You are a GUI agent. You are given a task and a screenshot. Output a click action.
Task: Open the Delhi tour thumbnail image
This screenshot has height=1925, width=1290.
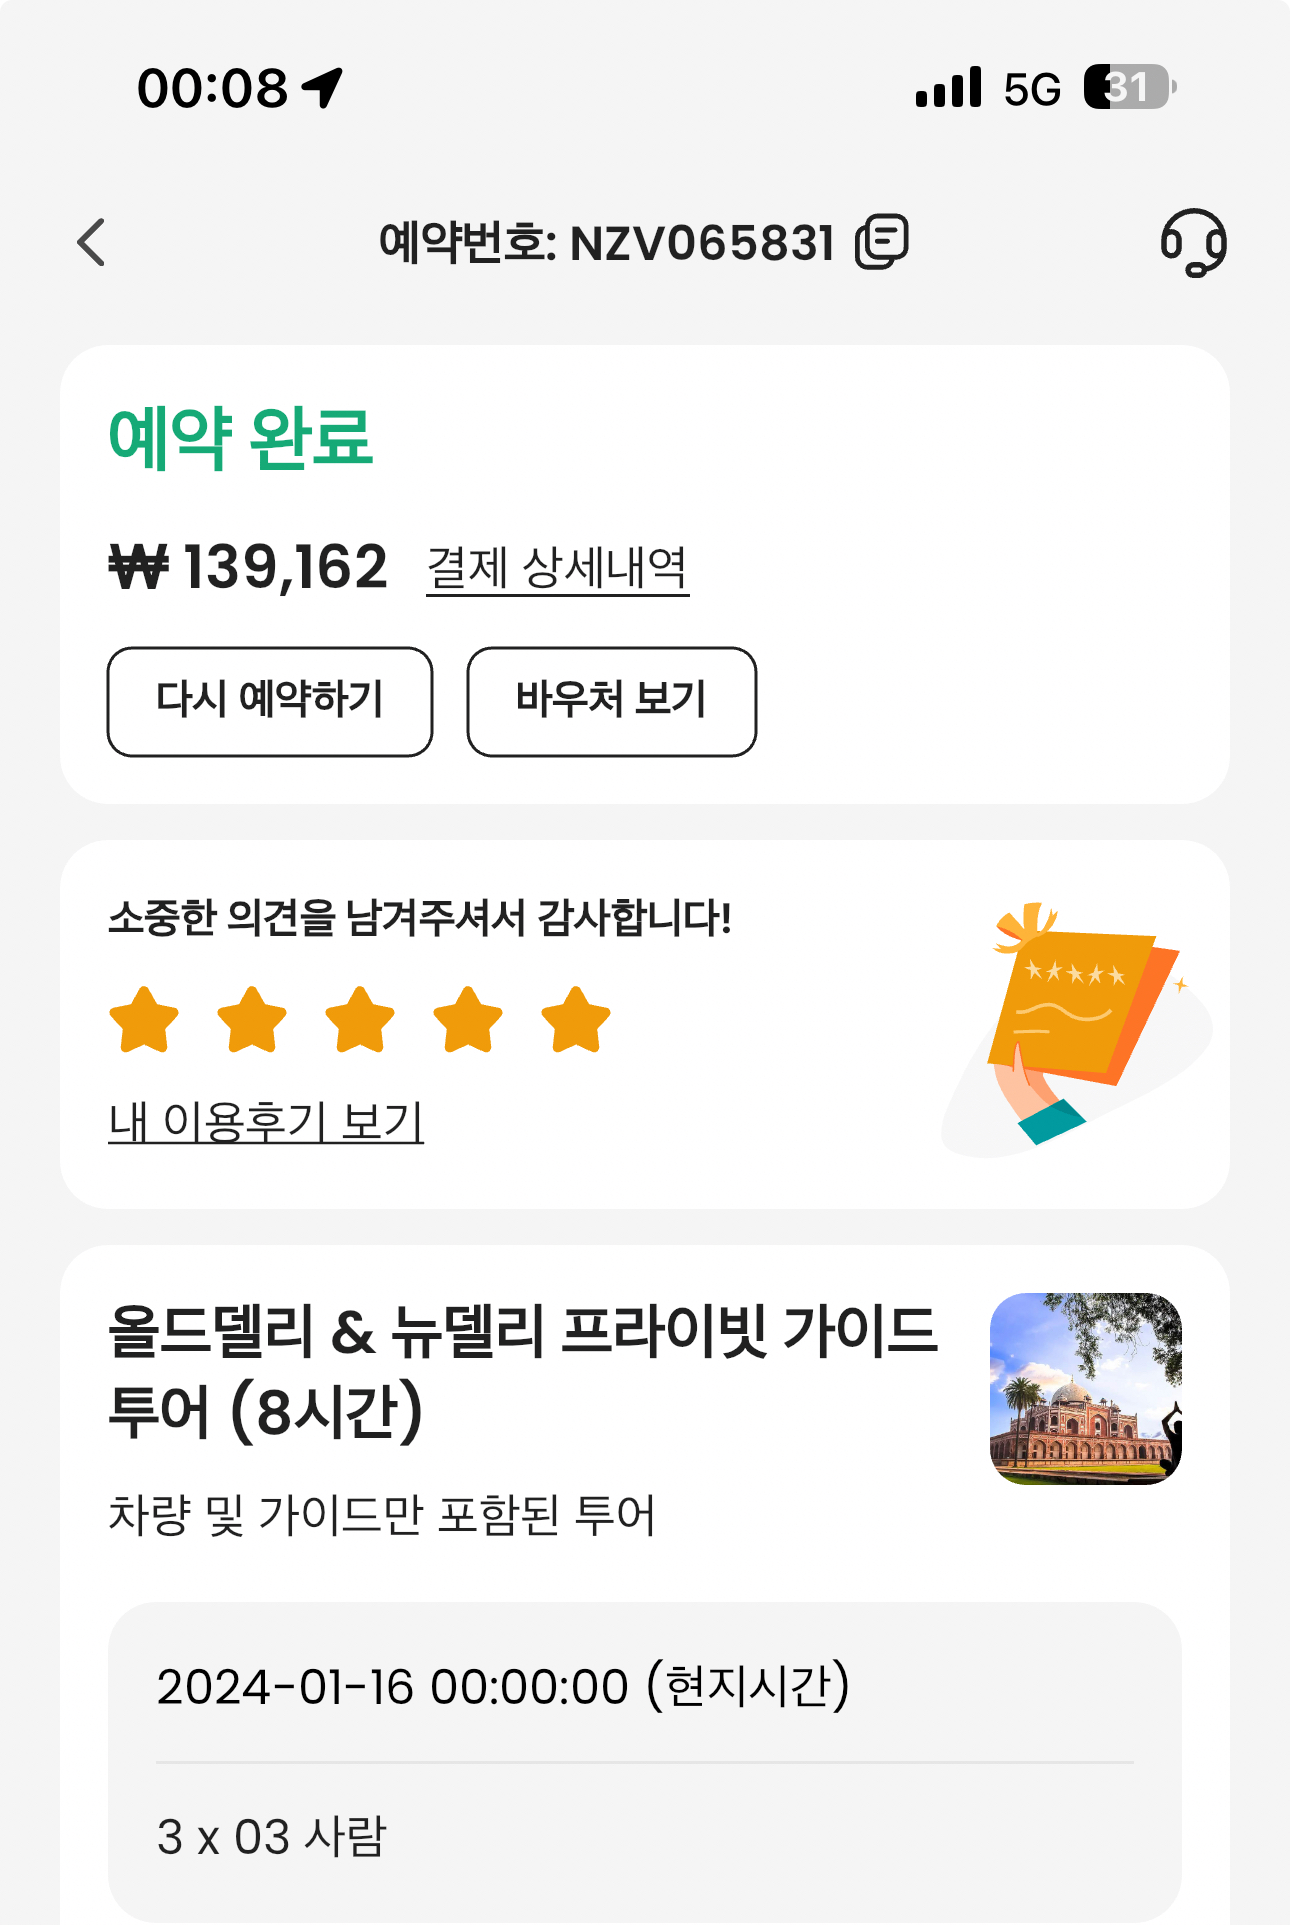(x=1085, y=1388)
